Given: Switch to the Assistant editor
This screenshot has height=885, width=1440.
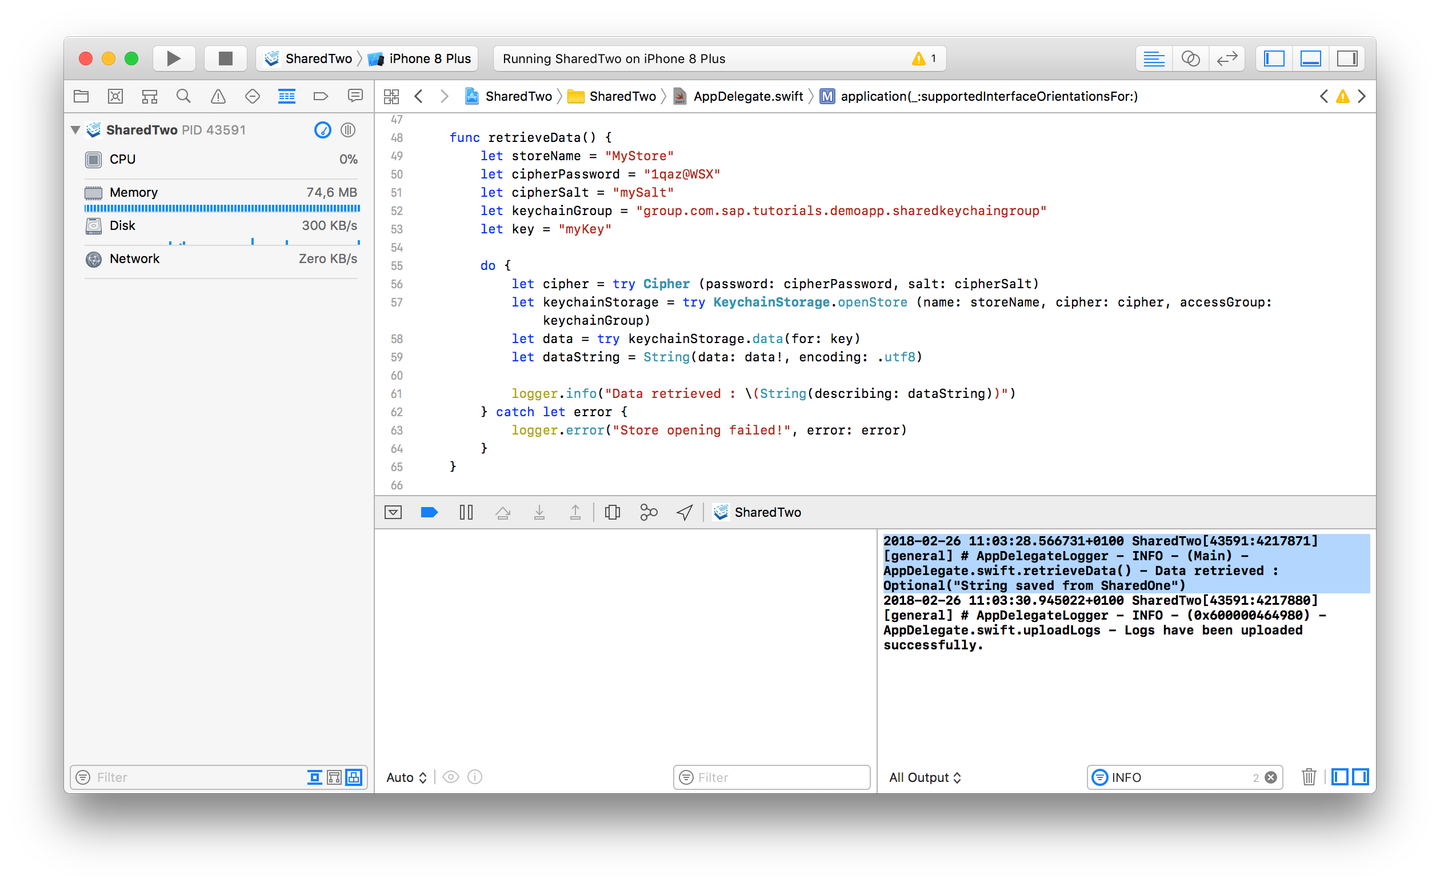Looking at the screenshot, I should tap(1190, 58).
